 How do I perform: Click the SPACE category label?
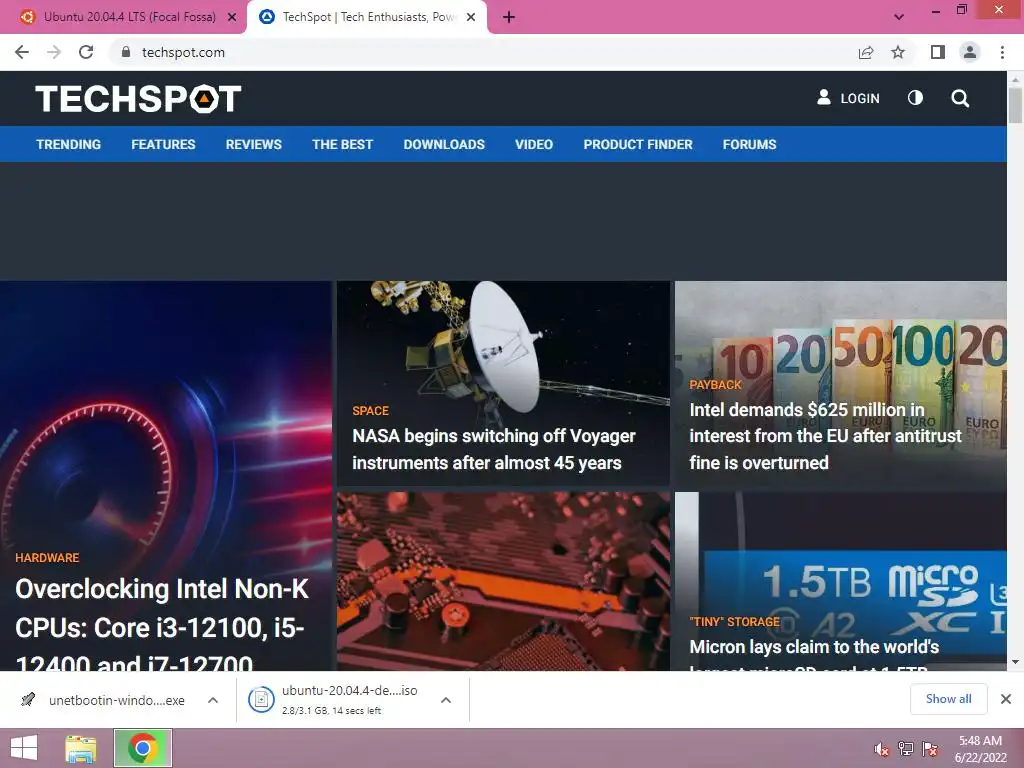[x=370, y=411]
